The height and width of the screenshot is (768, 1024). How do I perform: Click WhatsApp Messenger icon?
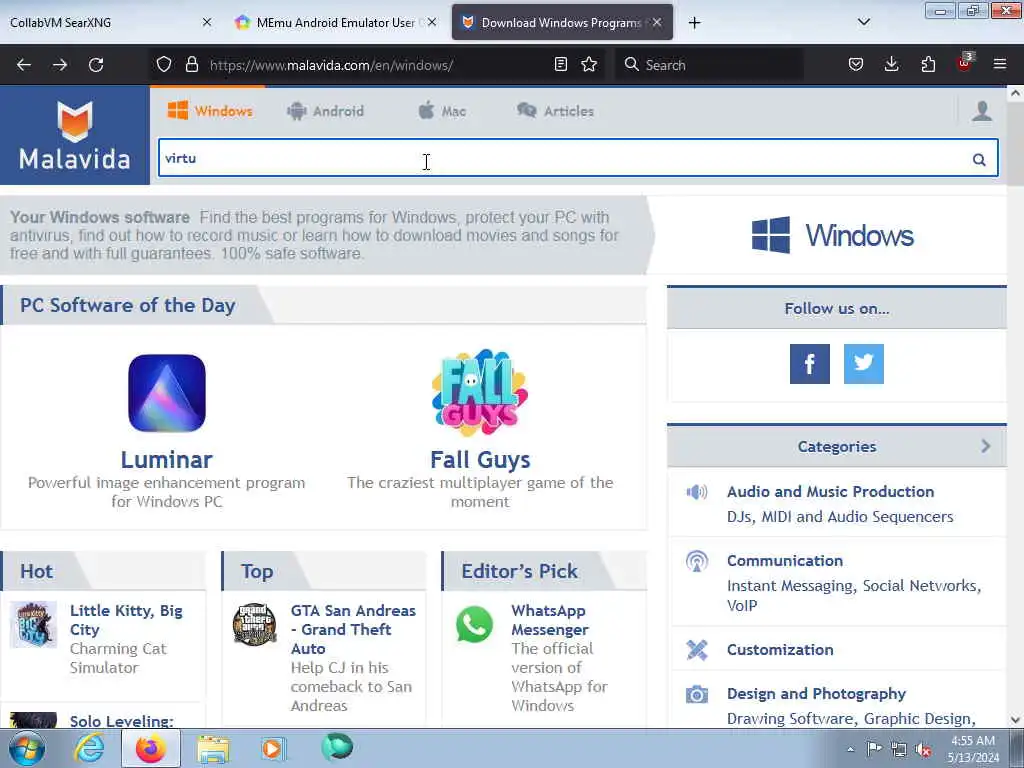pos(474,624)
